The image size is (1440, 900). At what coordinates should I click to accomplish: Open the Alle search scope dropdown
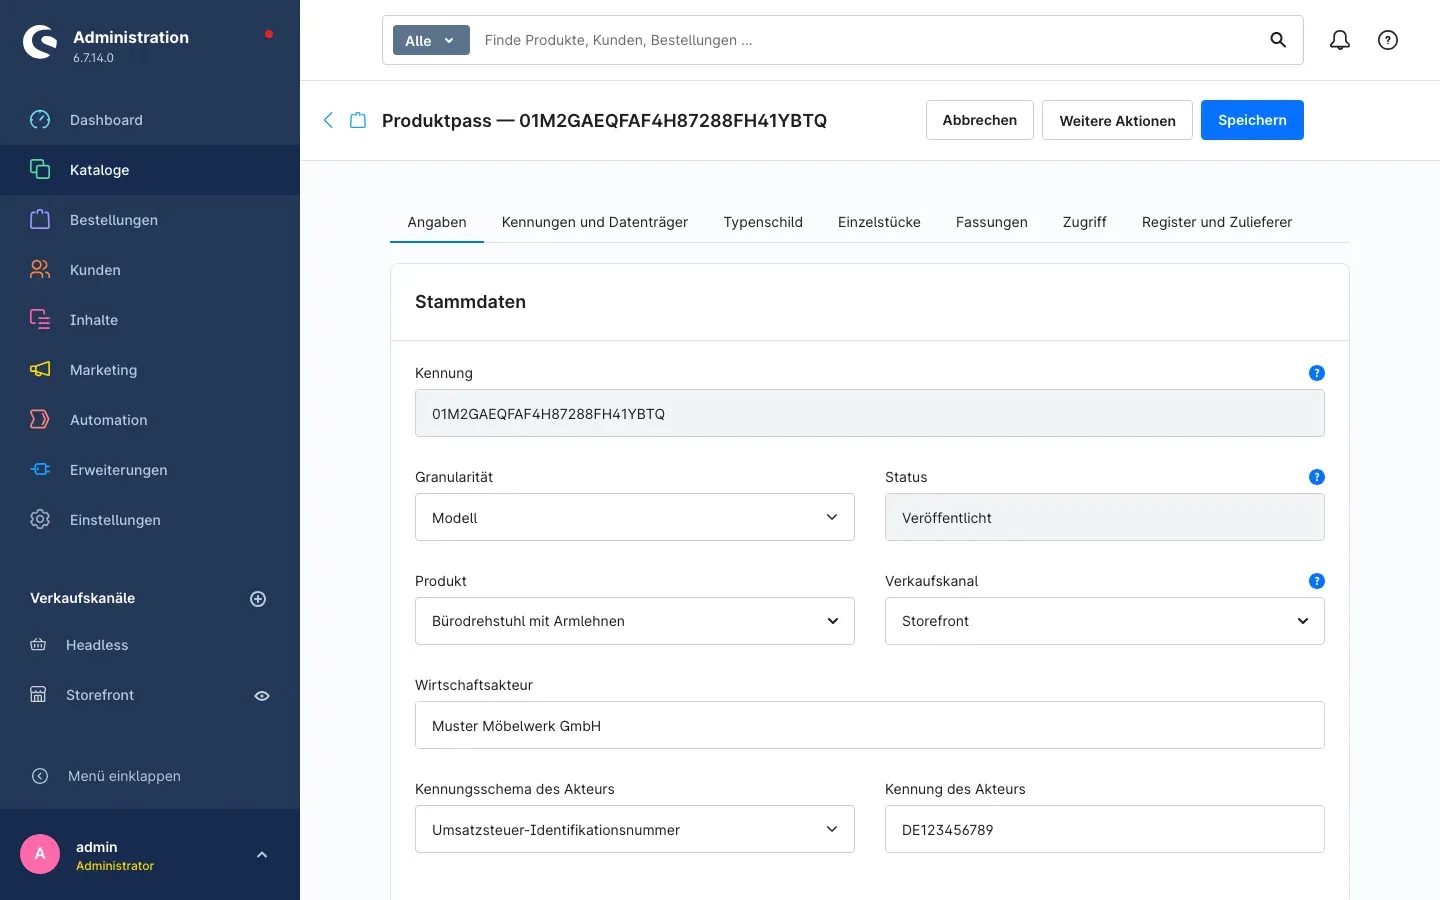(431, 40)
